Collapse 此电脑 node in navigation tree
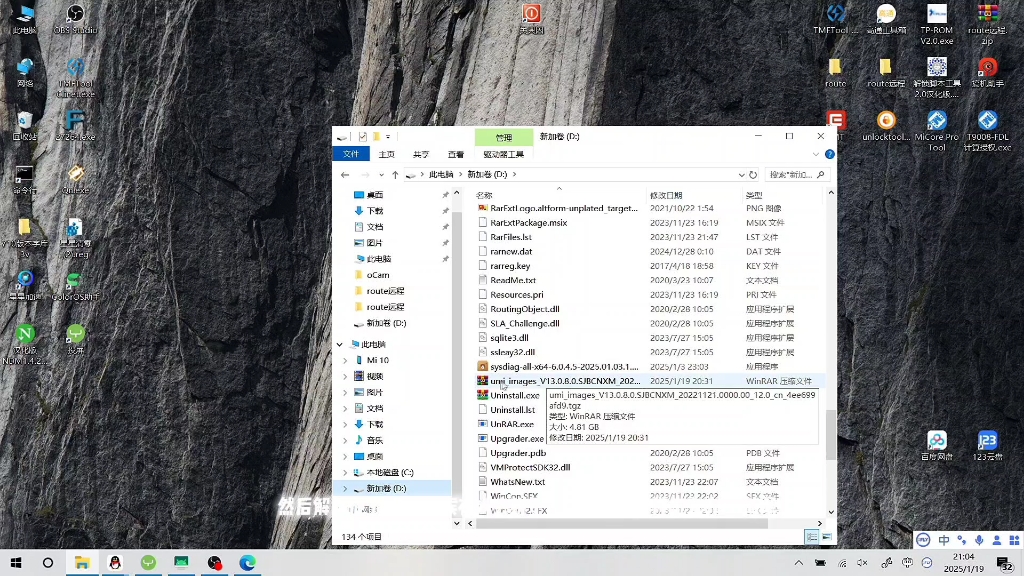The width and height of the screenshot is (1024, 576). (x=340, y=344)
